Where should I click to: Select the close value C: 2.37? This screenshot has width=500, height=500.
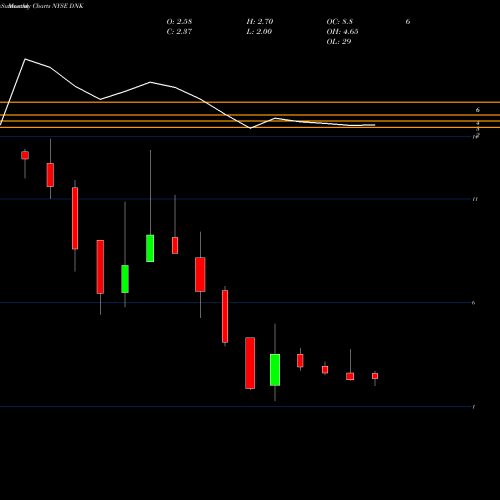pyautogui.click(x=179, y=32)
